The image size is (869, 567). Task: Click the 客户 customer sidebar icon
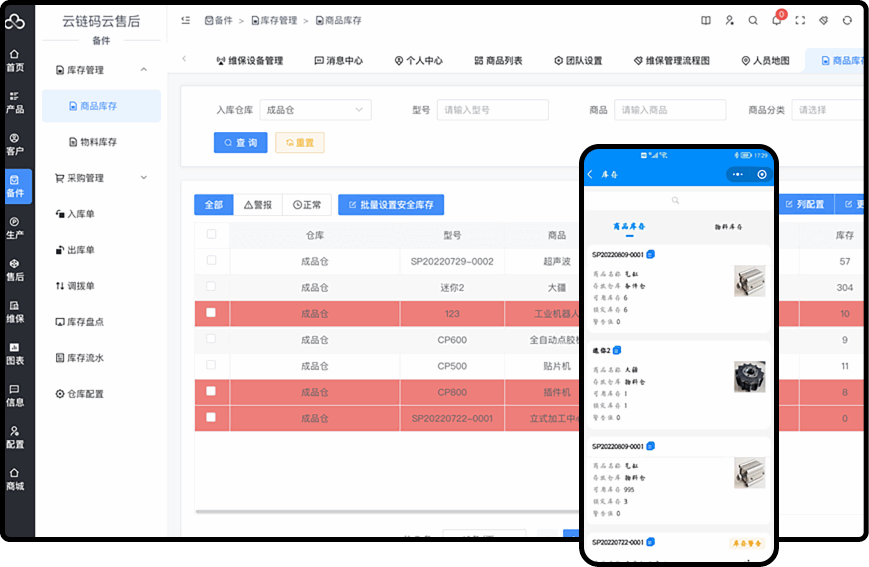(x=14, y=144)
